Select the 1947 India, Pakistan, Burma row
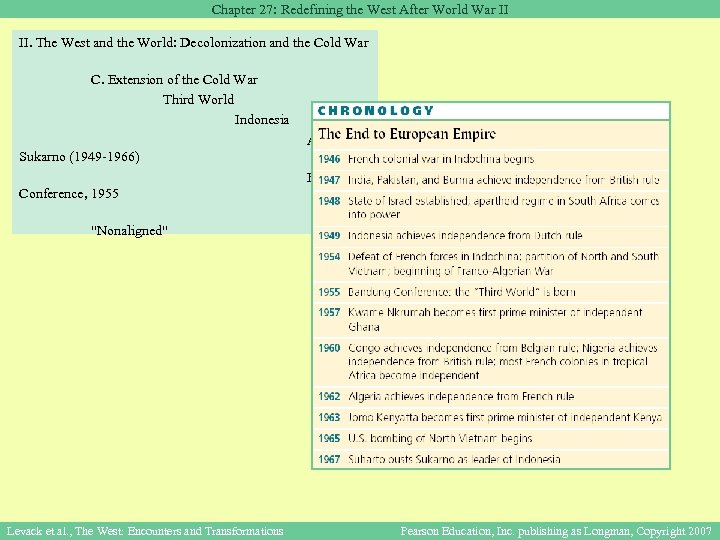 click(490, 180)
